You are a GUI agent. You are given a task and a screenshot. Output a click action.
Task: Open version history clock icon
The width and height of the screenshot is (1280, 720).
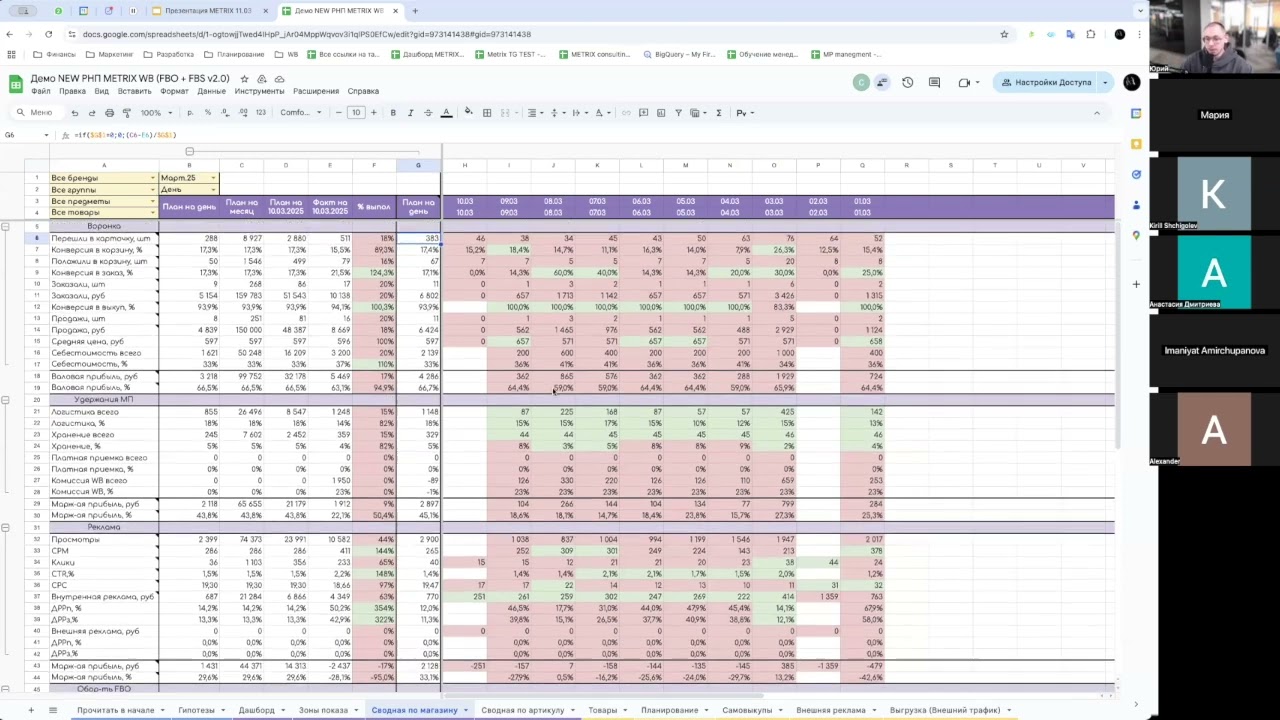[907, 82]
